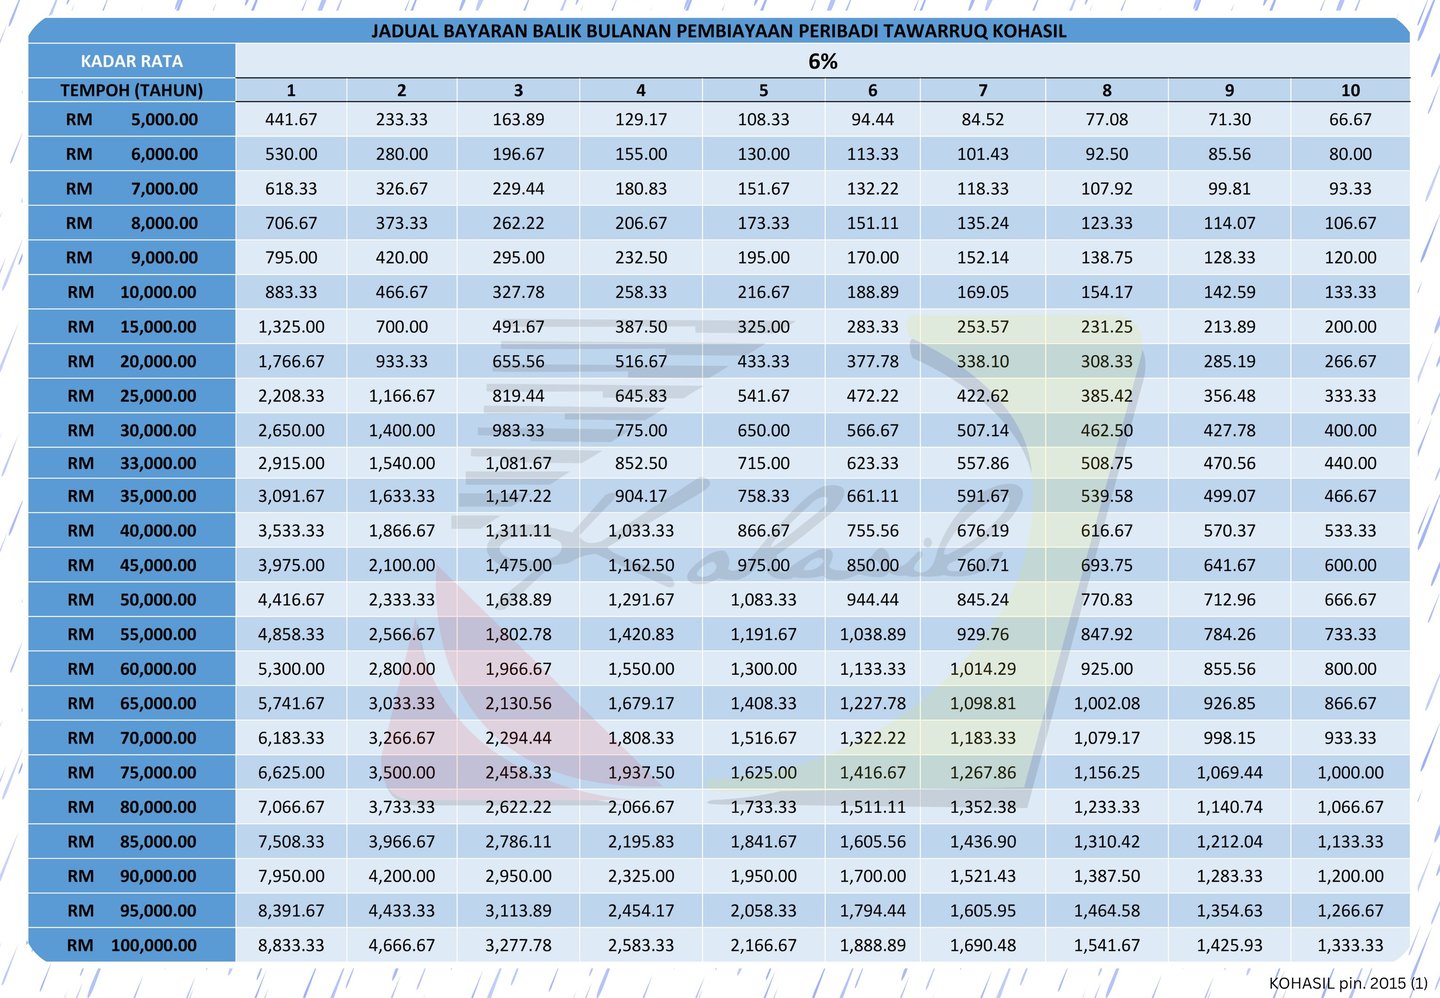Select 356.48 in the RM 25,000 row
1440x998 pixels.
click(1229, 395)
